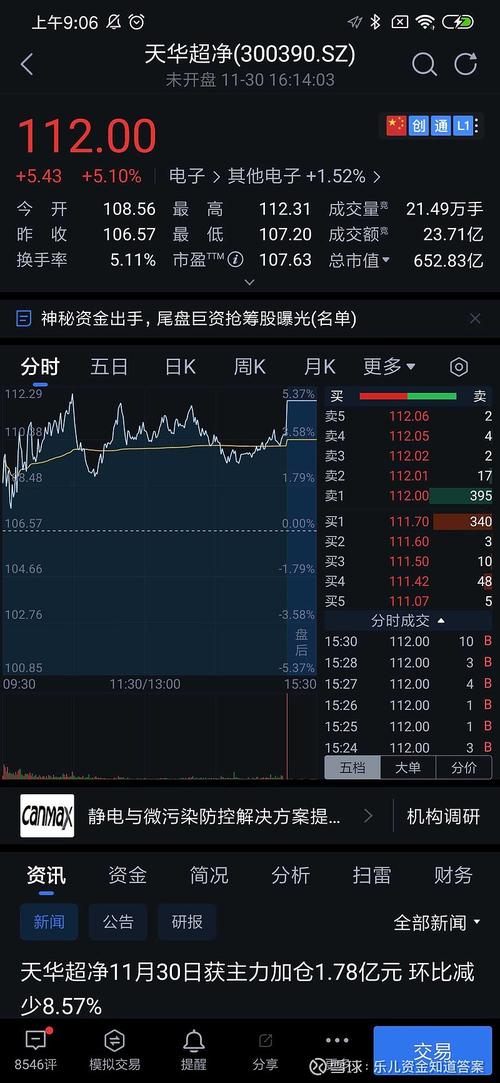Expand more quote details chevron
500x1083 pixels.
(x=250, y=282)
